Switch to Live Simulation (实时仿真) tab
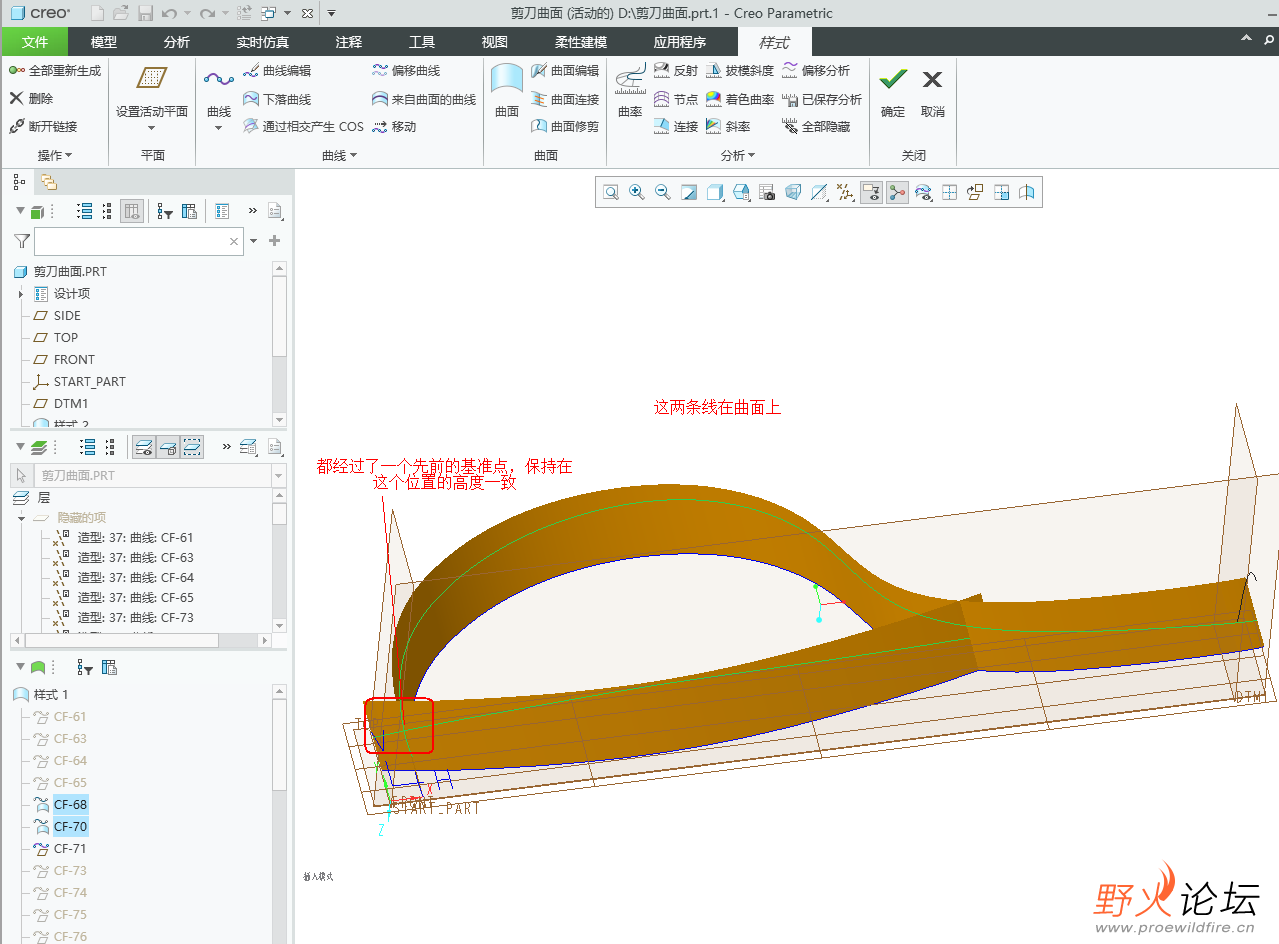Image resolution: width=1279 pixels, height=944 pixels. [263, 42]
